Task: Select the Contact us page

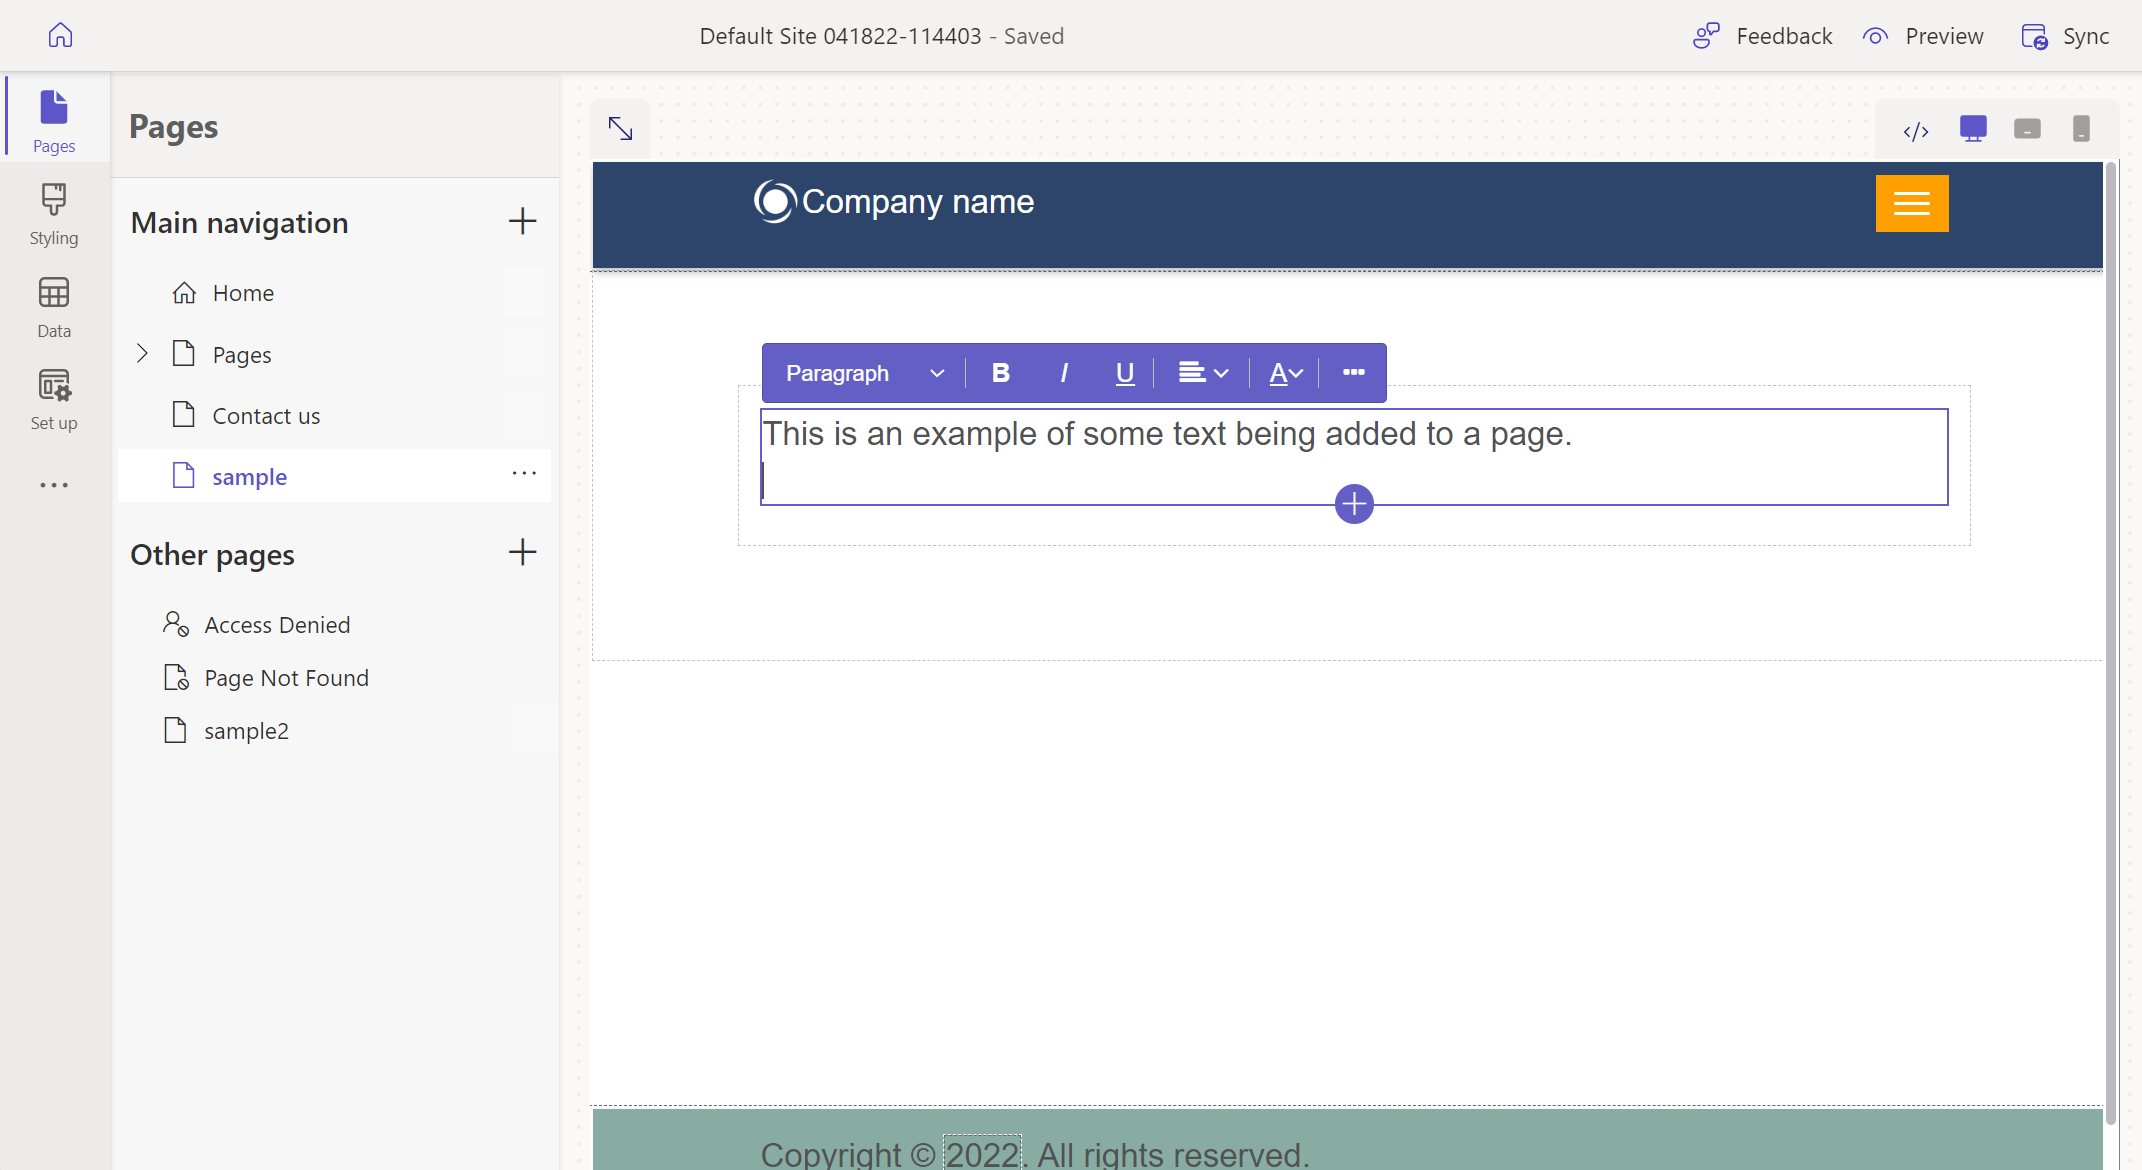Action: 264,415
